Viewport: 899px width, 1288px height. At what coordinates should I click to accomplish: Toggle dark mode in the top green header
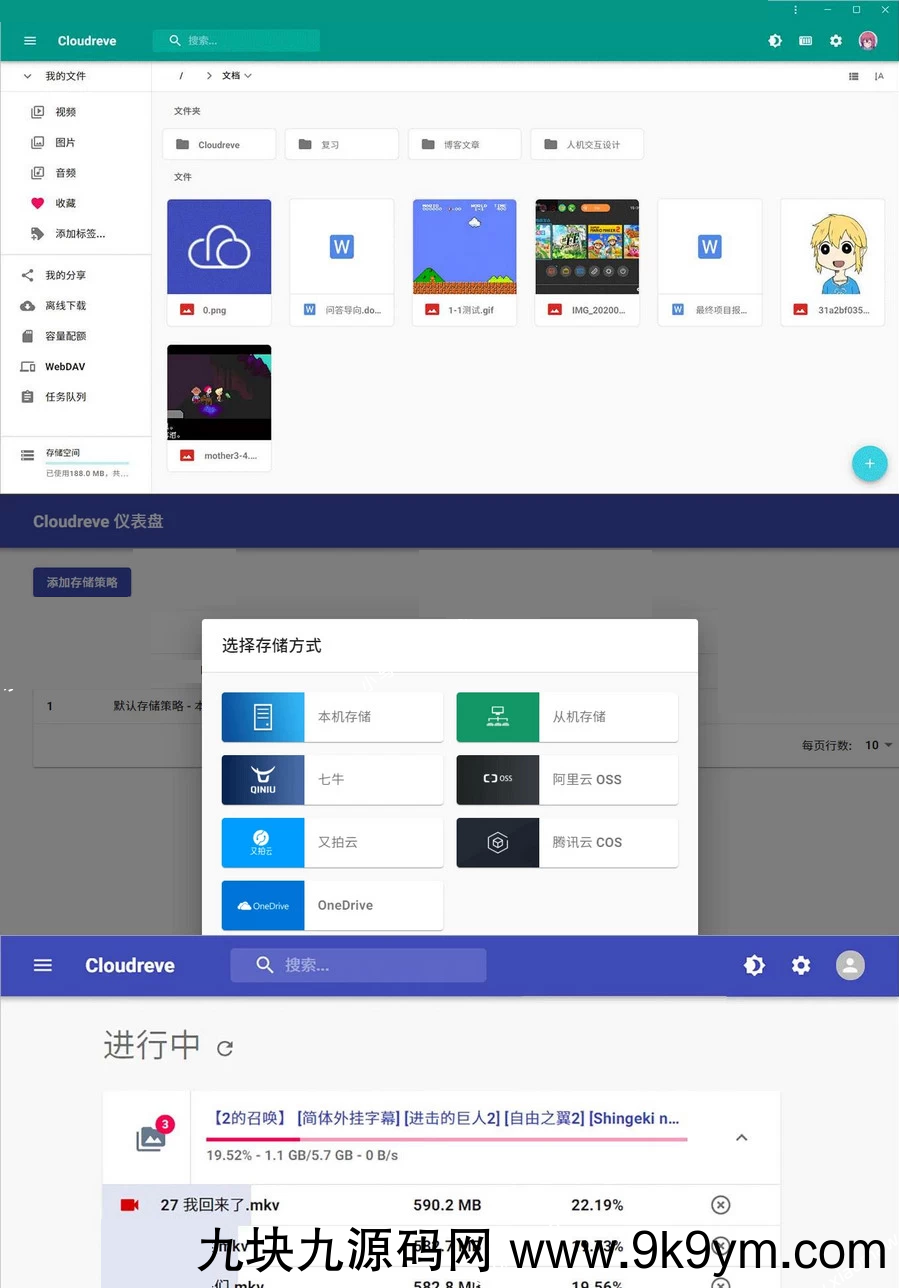[775, 41]
